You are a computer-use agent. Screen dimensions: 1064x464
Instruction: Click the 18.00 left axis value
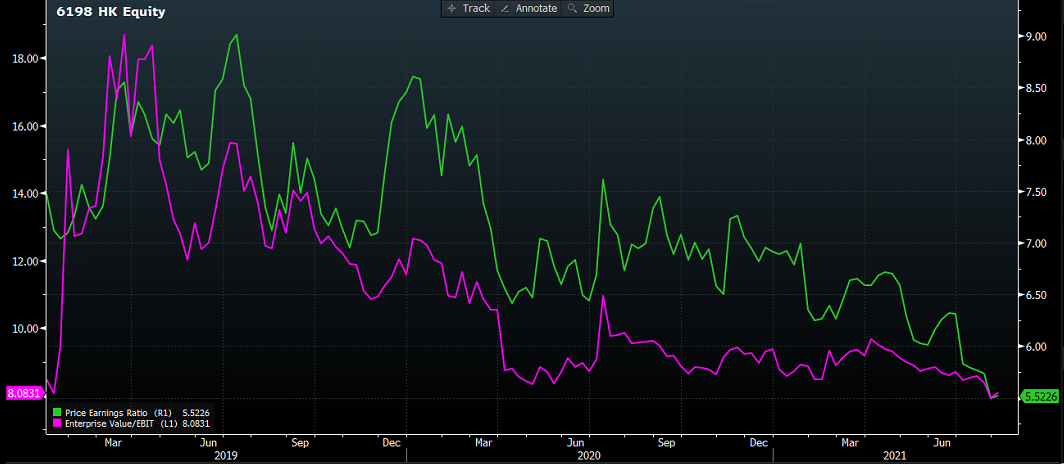click(x=24, y=59)
